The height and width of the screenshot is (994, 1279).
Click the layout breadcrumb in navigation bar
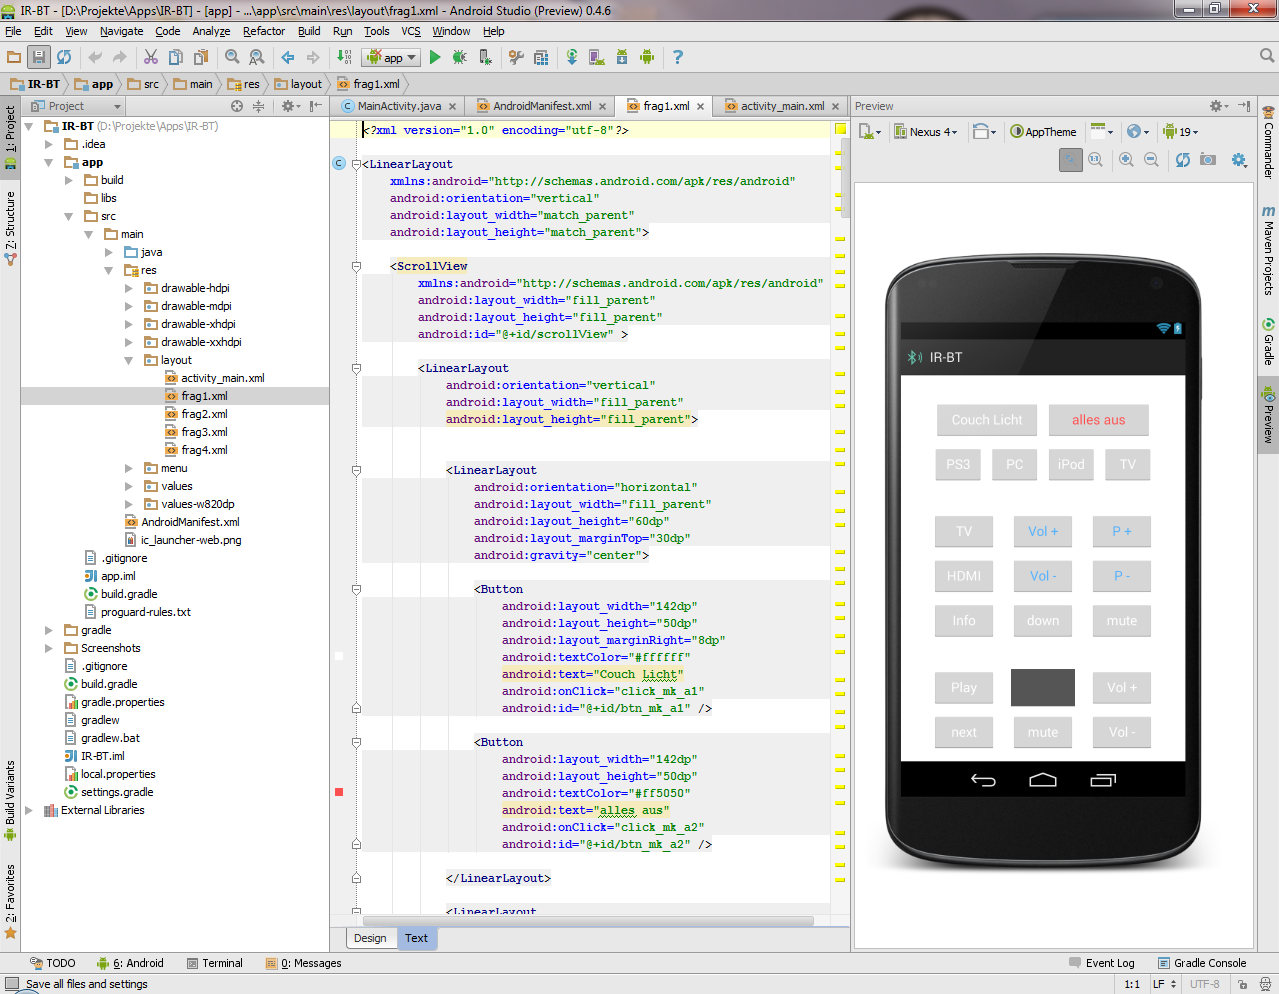(x=299, y=84)
